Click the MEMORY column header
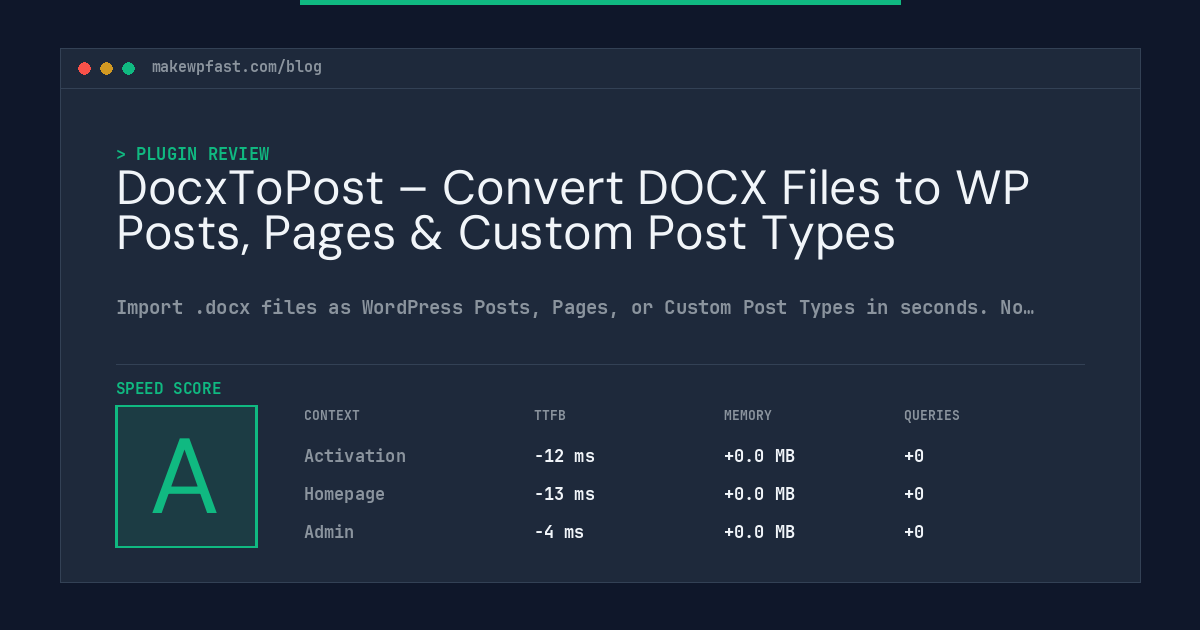The height and width of the screenshot is (630, 1200). point(748,415)
